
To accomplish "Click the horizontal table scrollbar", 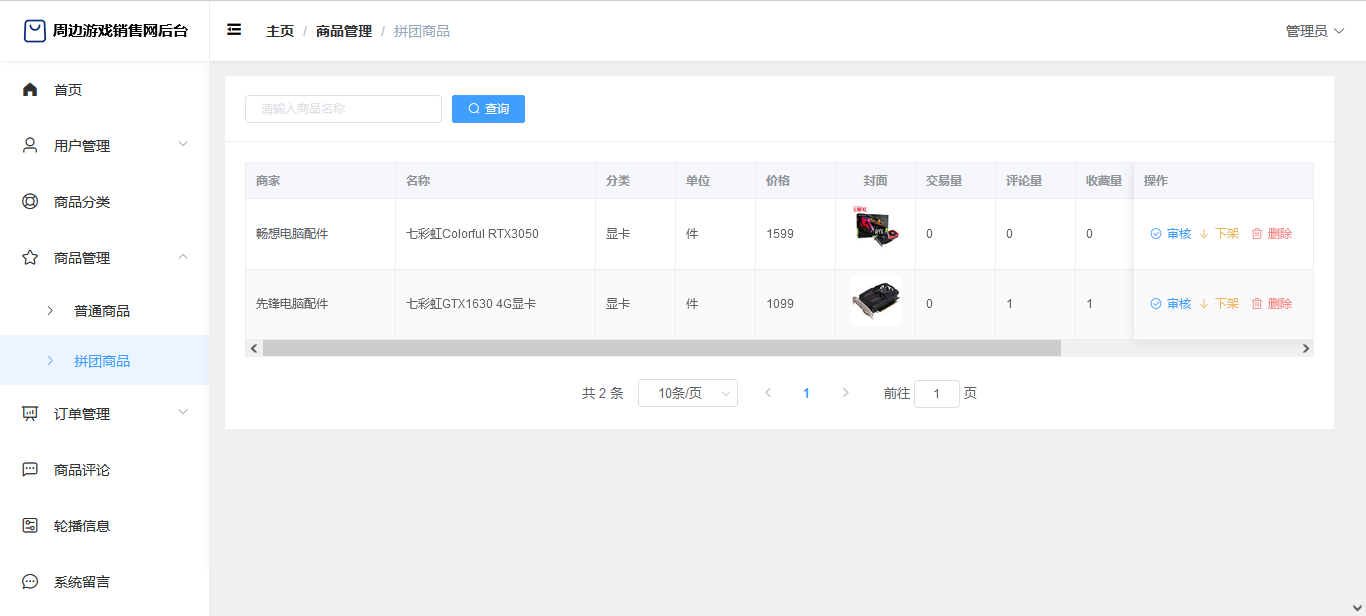I will (x=661, y=348).
